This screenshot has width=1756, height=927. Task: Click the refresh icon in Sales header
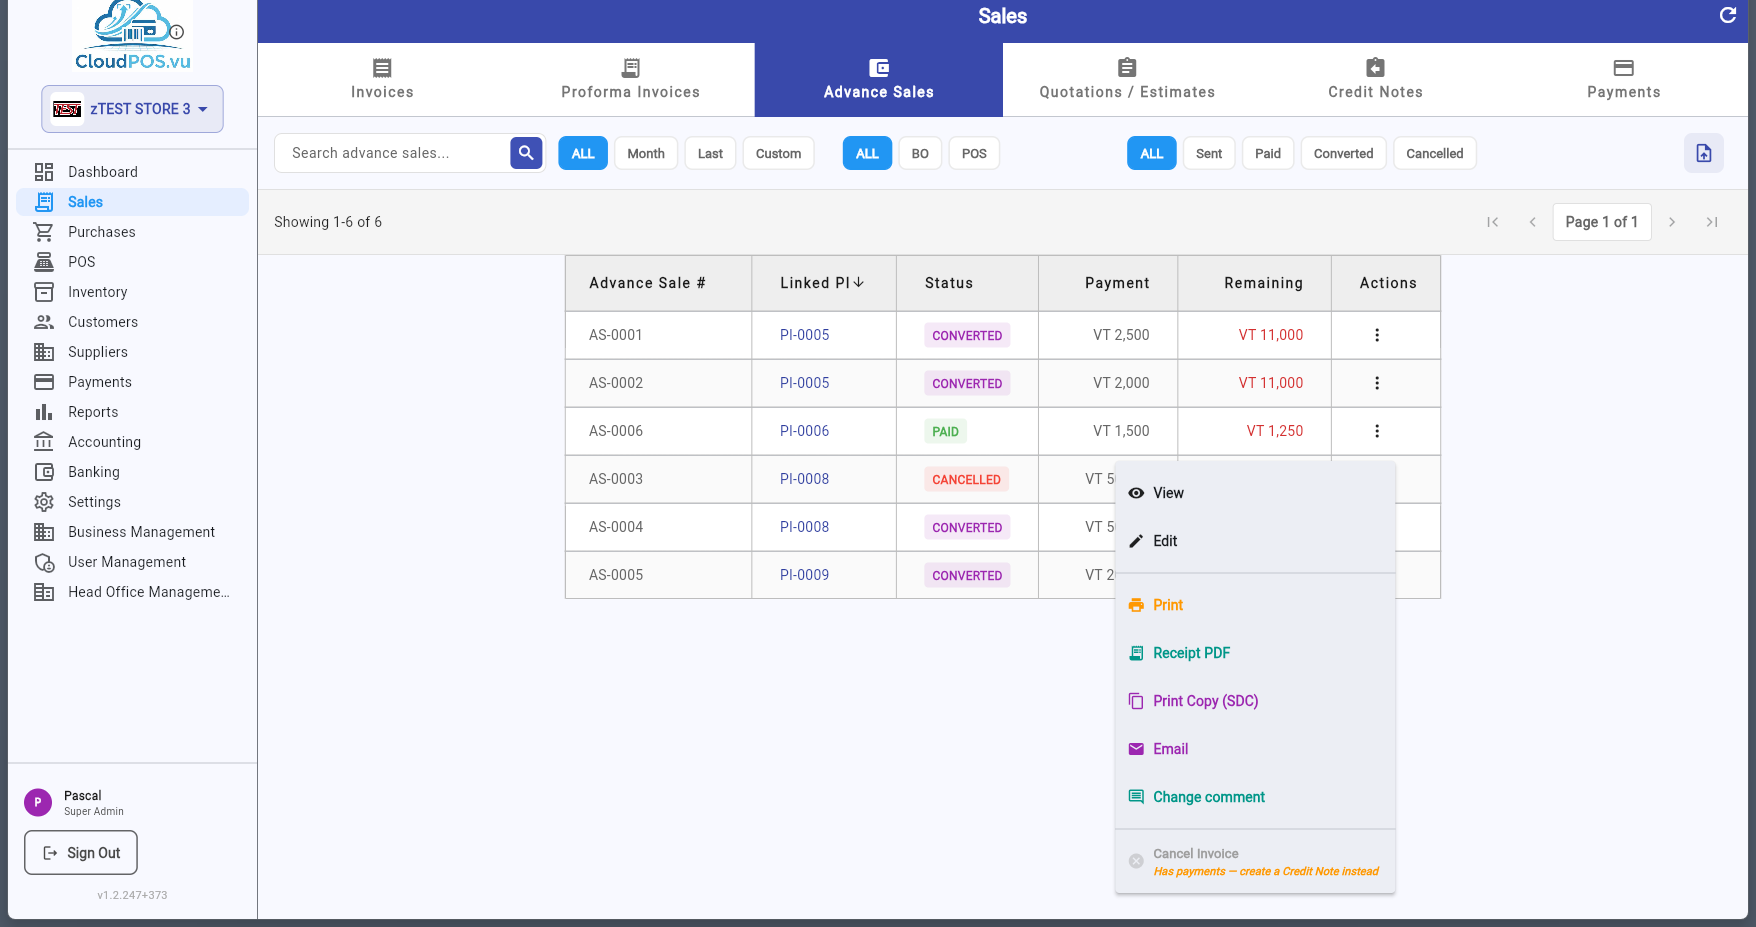(1727, 15)
